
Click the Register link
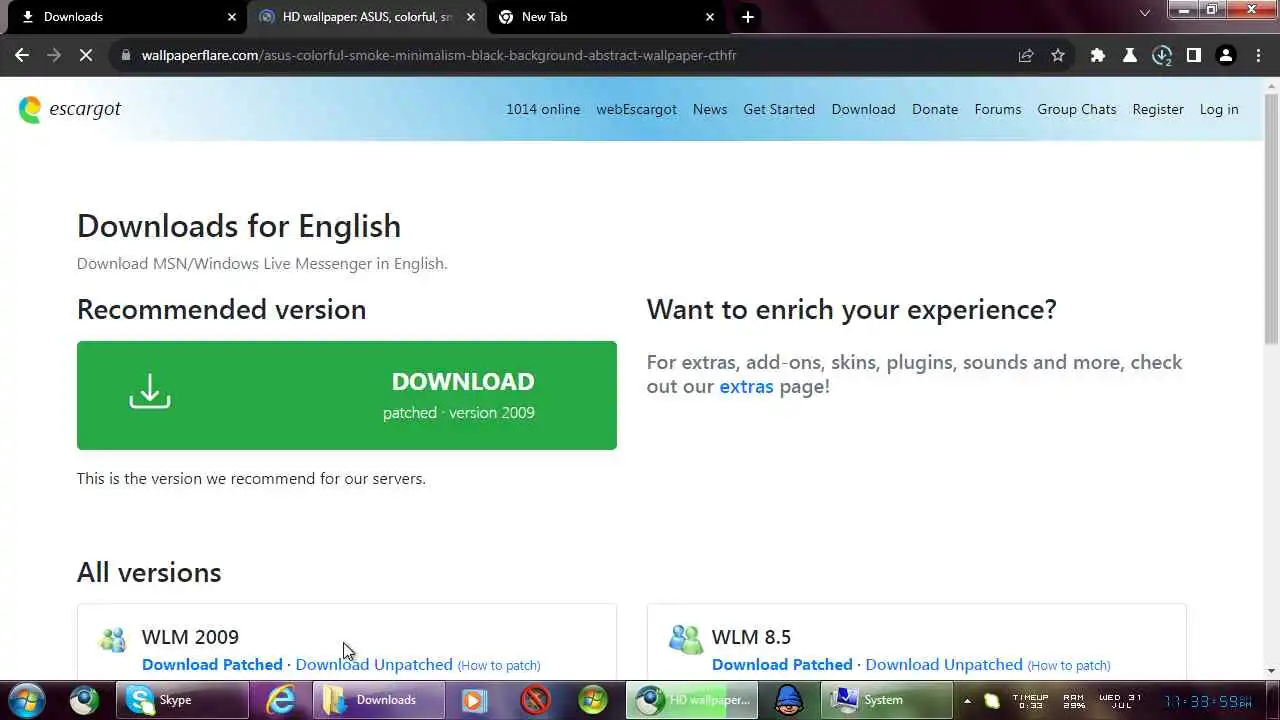click(1158, 109)
